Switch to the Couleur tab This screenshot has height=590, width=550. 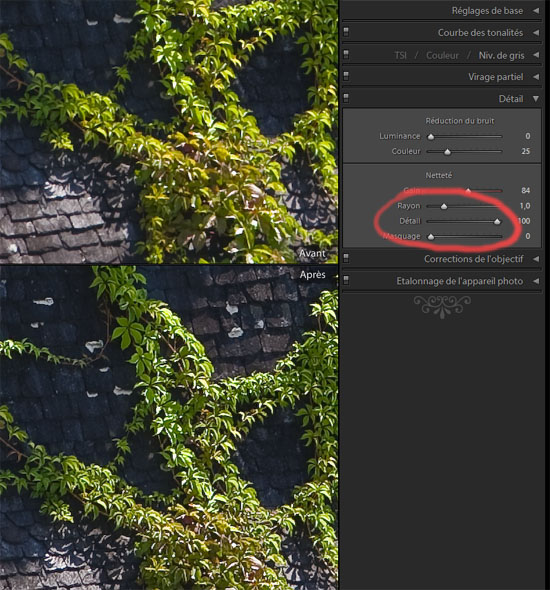point(442,55)
